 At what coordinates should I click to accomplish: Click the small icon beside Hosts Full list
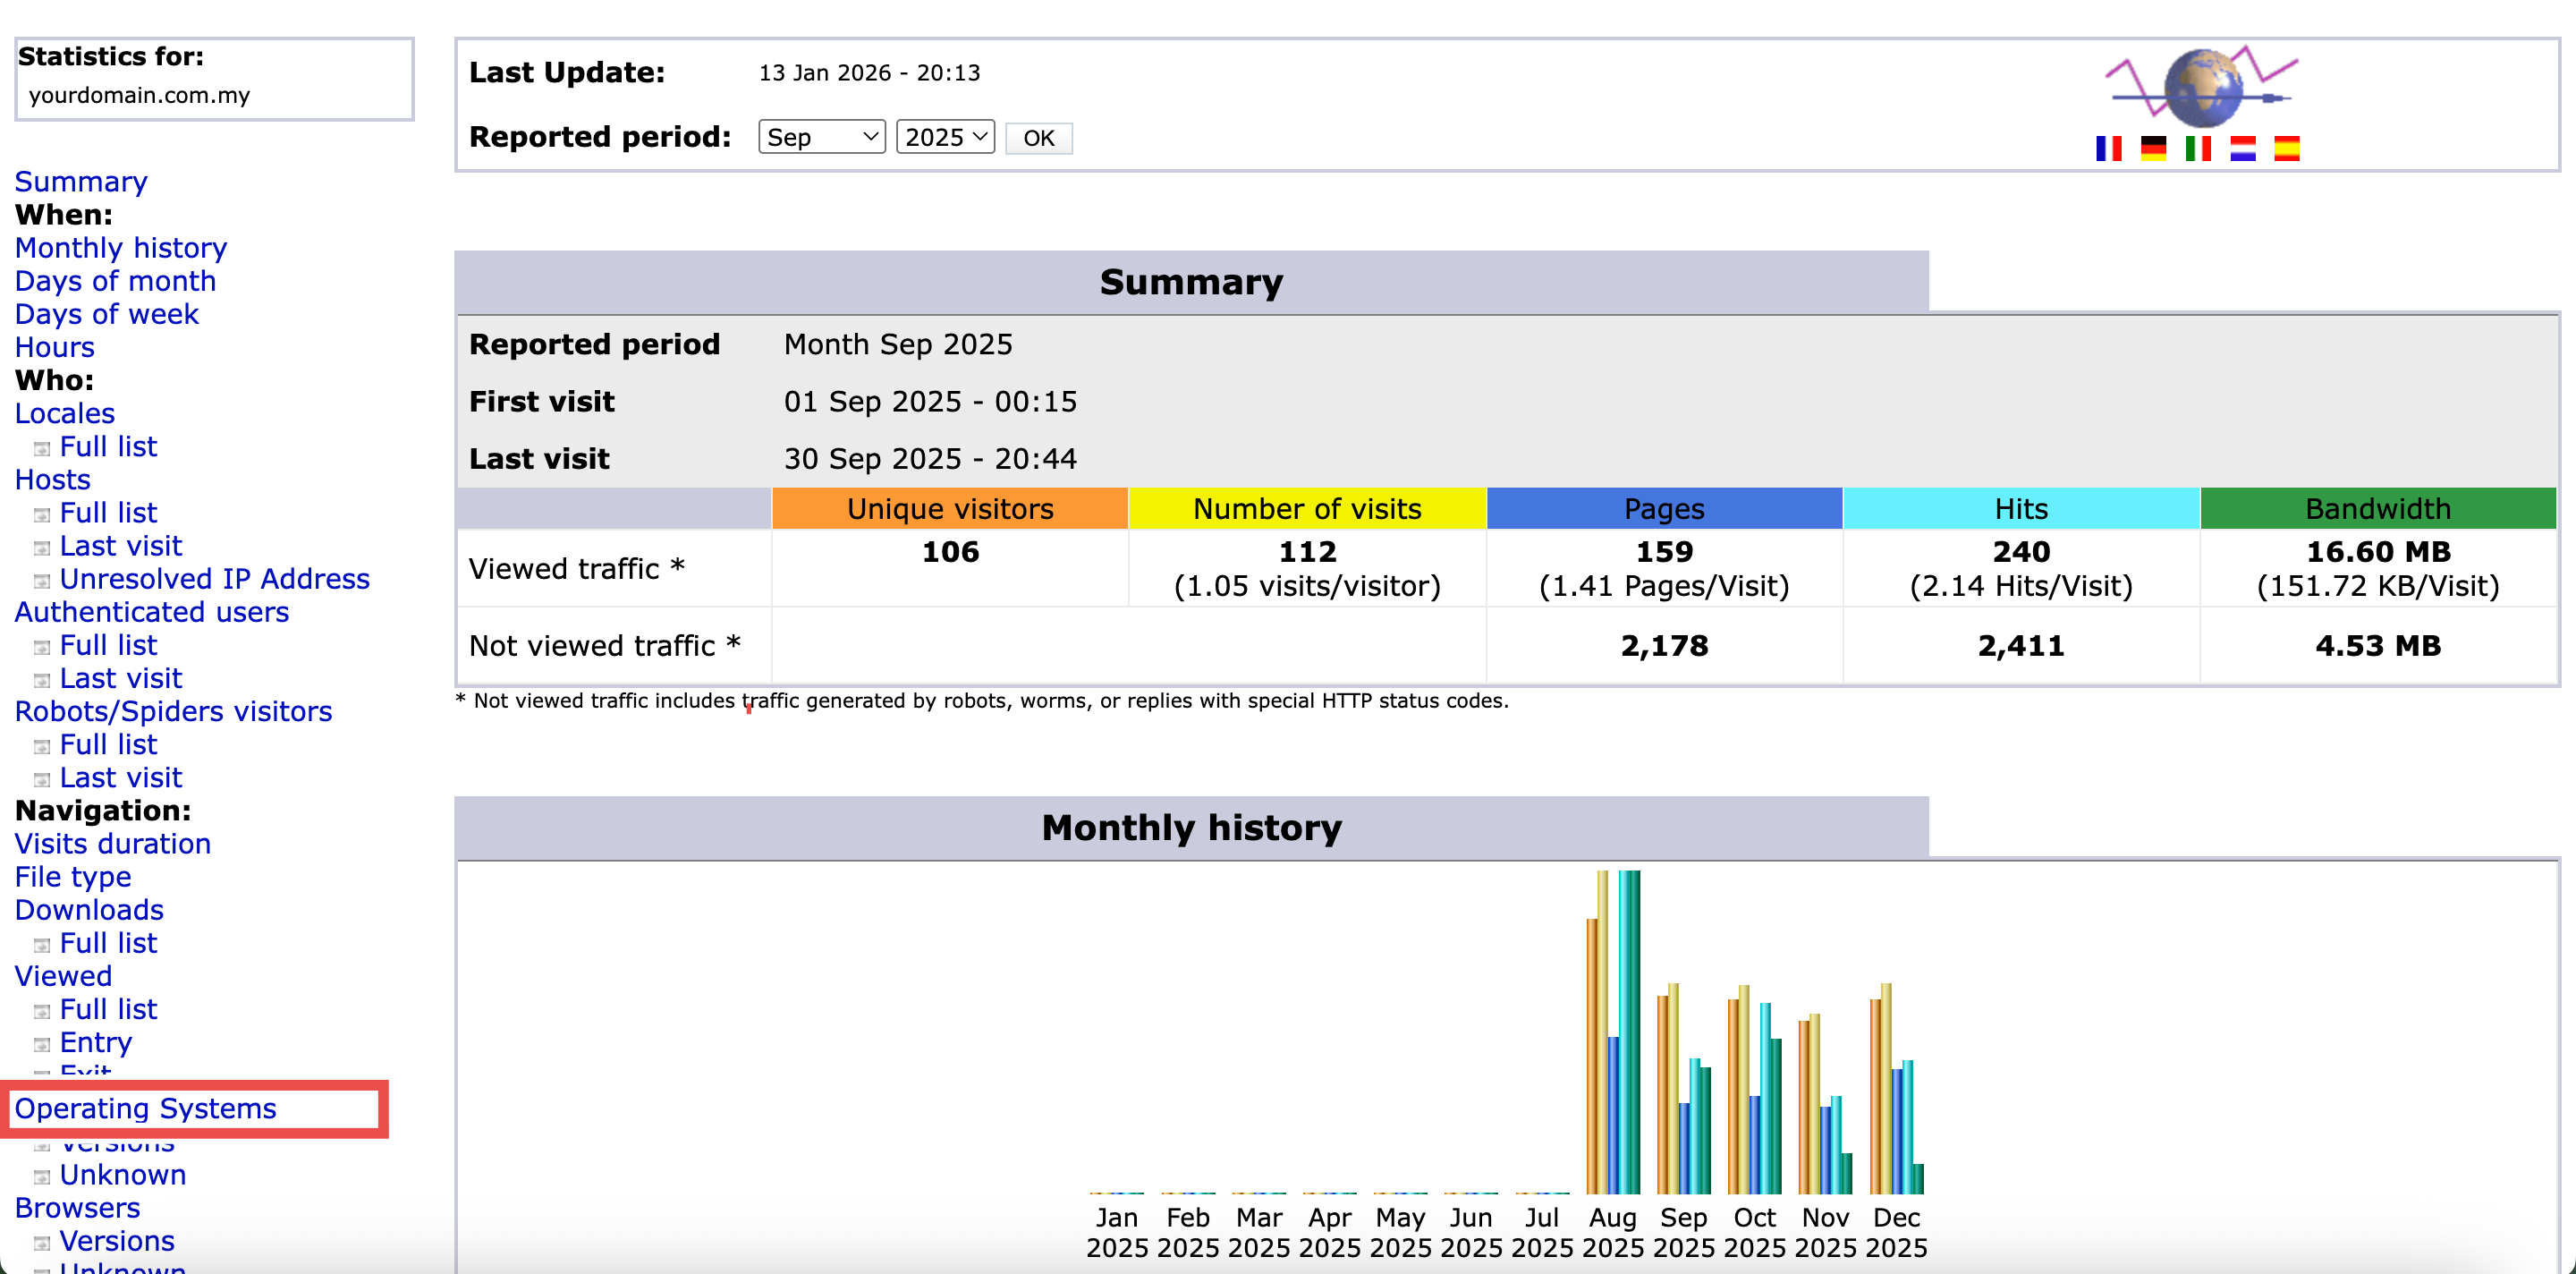click(41, 513)
